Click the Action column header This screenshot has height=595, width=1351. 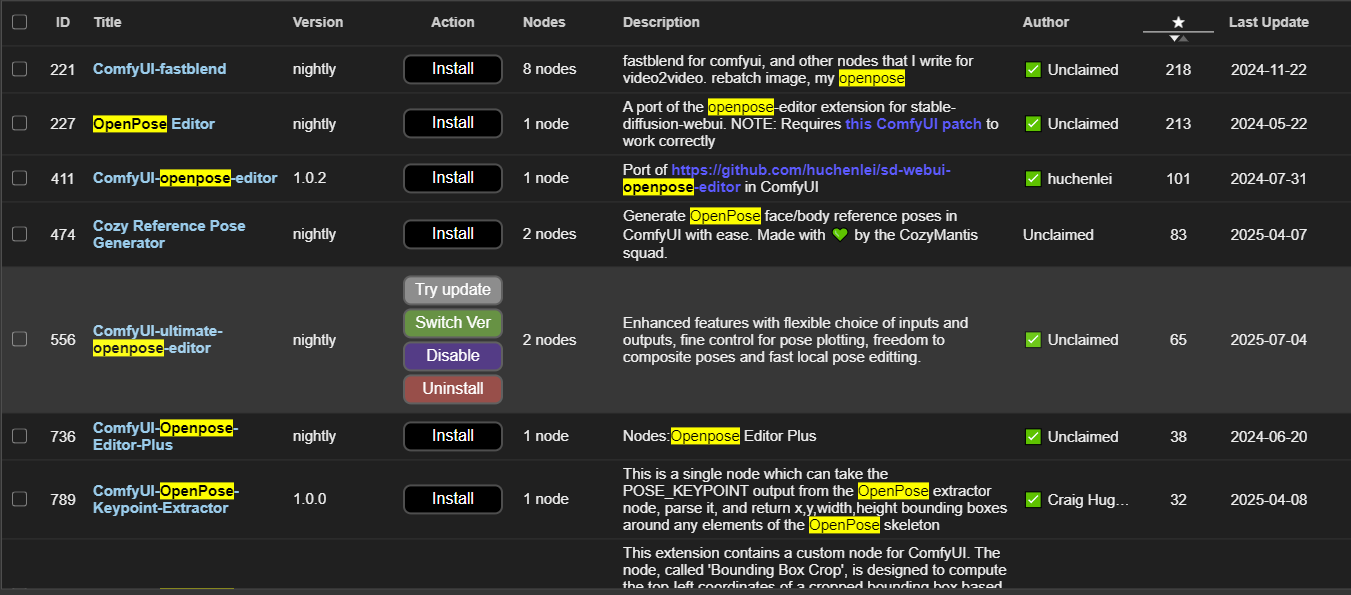click(453, 22)
